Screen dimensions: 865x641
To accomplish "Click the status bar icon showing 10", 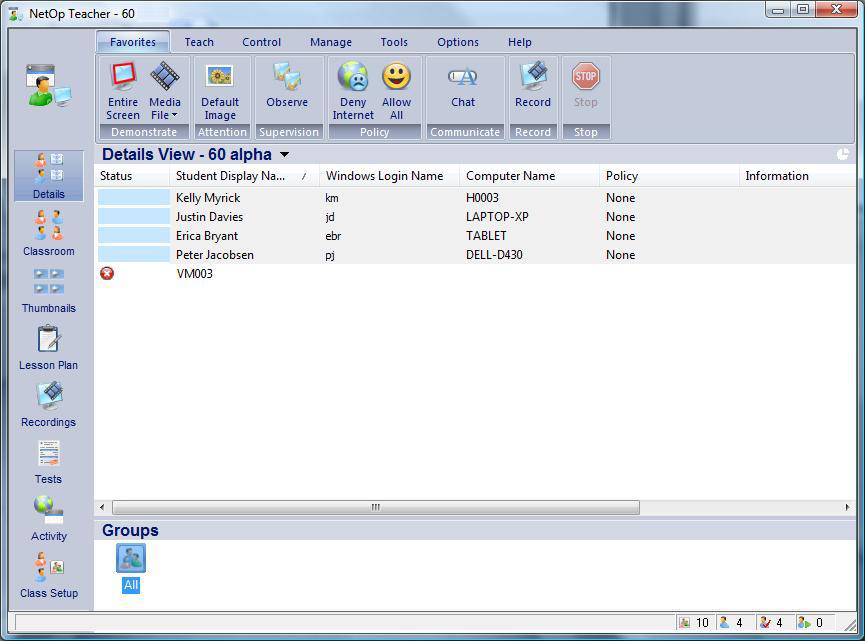I will (x=685, y=623).
